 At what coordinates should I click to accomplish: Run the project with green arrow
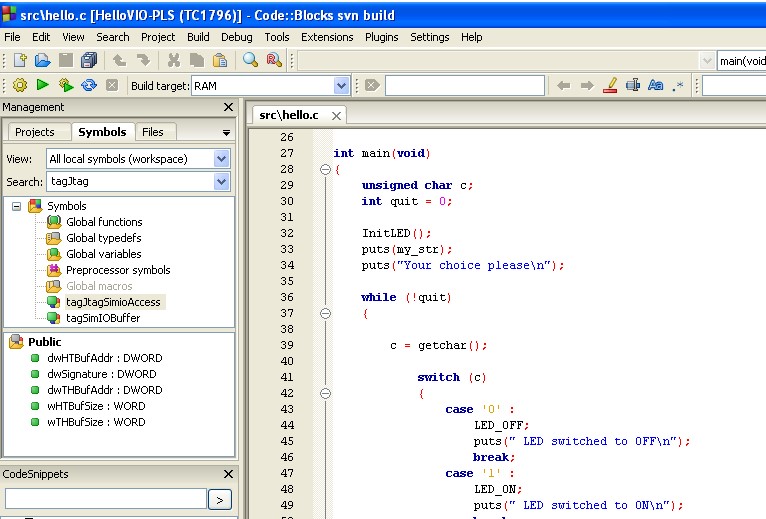click(43, 86)
